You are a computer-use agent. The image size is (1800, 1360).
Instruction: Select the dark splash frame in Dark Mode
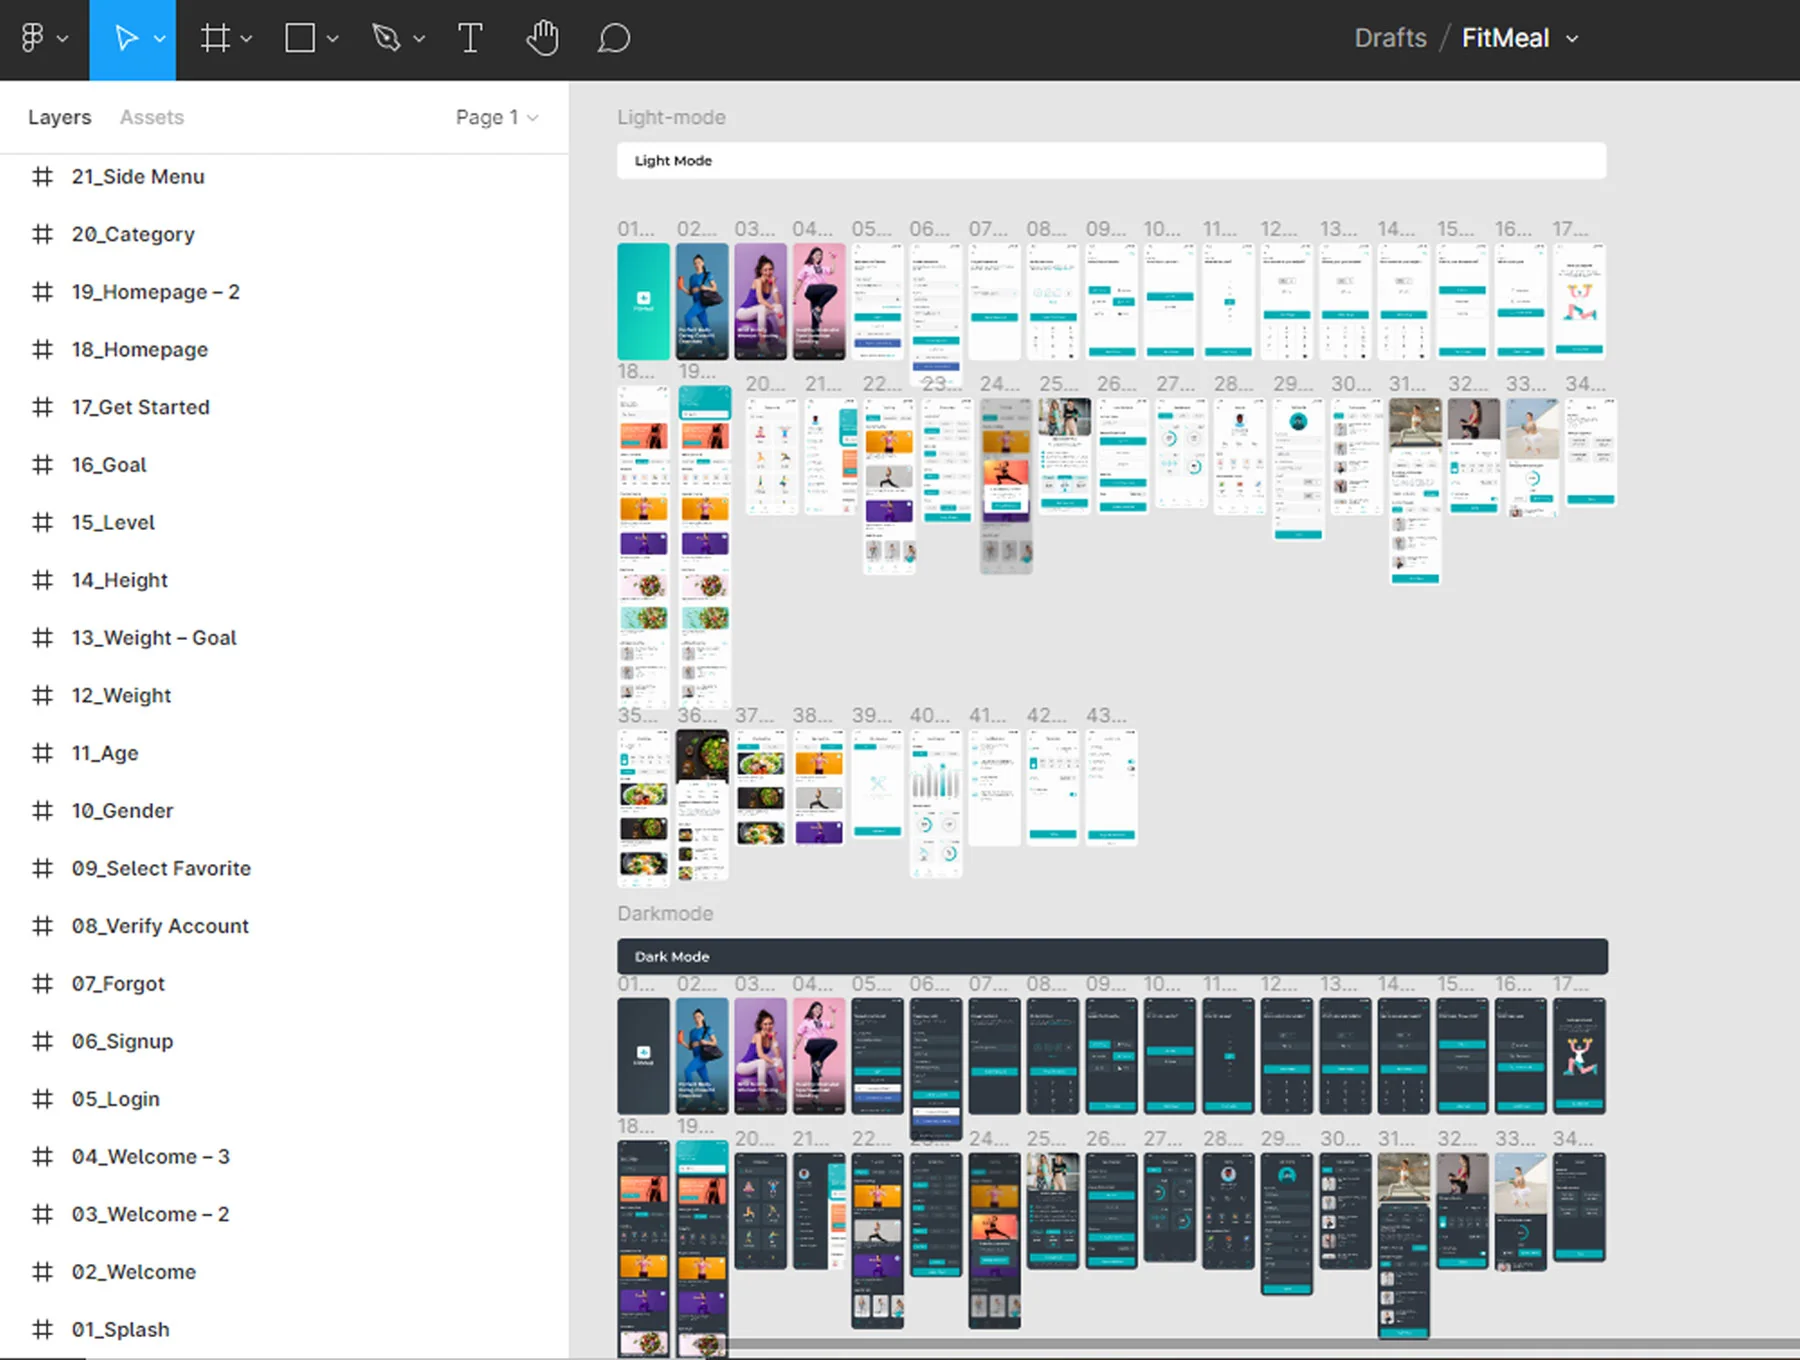(x=643, y=1056)
